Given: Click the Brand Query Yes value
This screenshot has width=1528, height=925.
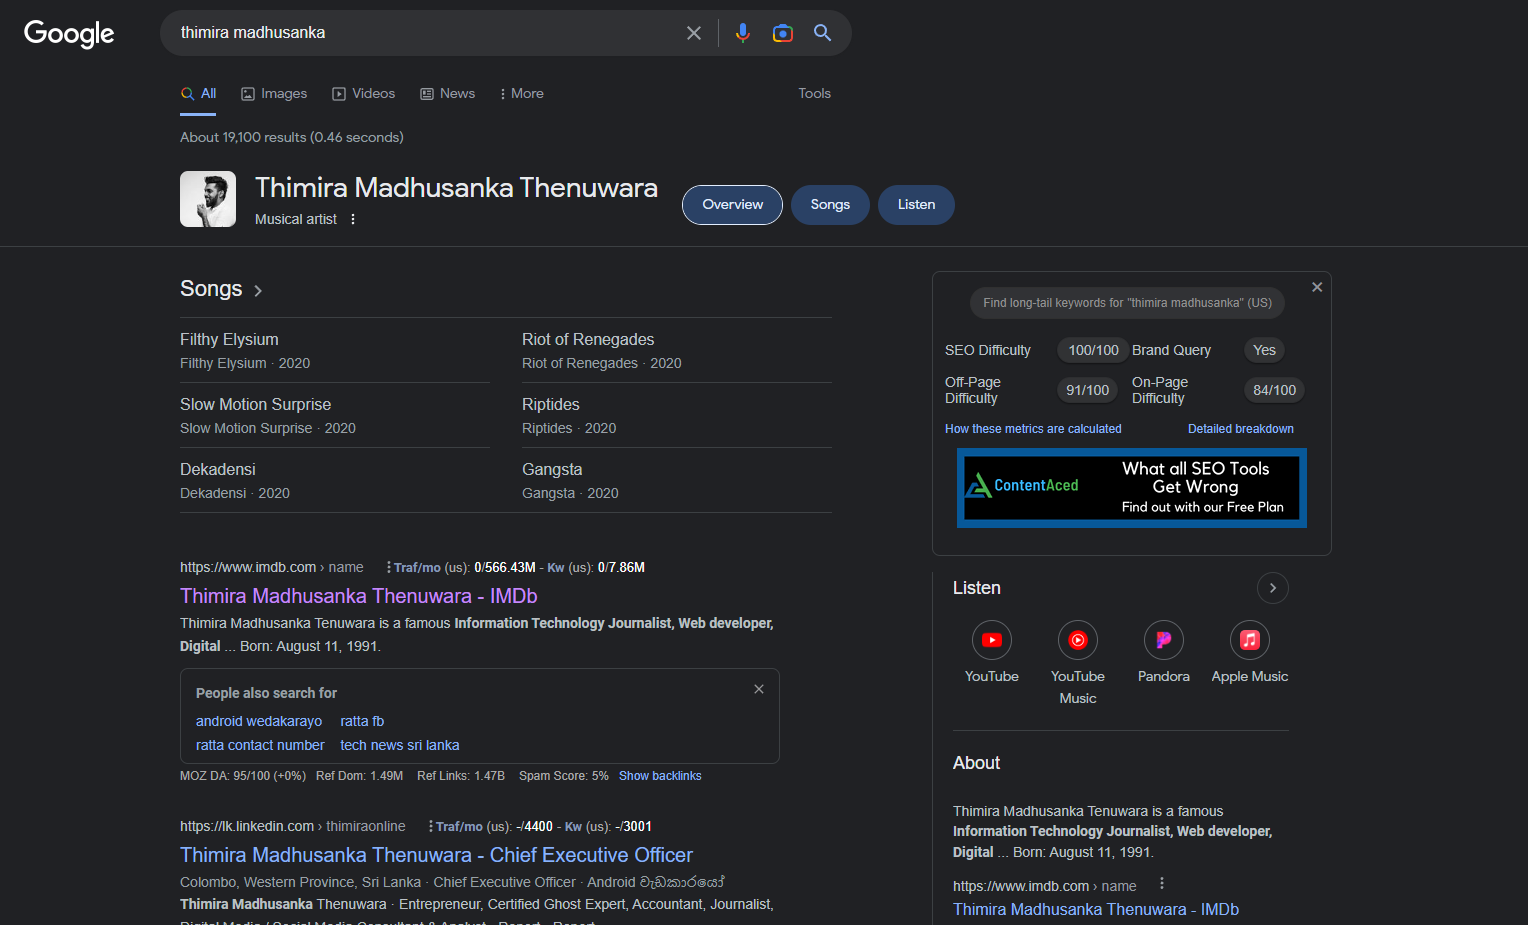Looking at the screenshot, I should tap(1264, 350).
